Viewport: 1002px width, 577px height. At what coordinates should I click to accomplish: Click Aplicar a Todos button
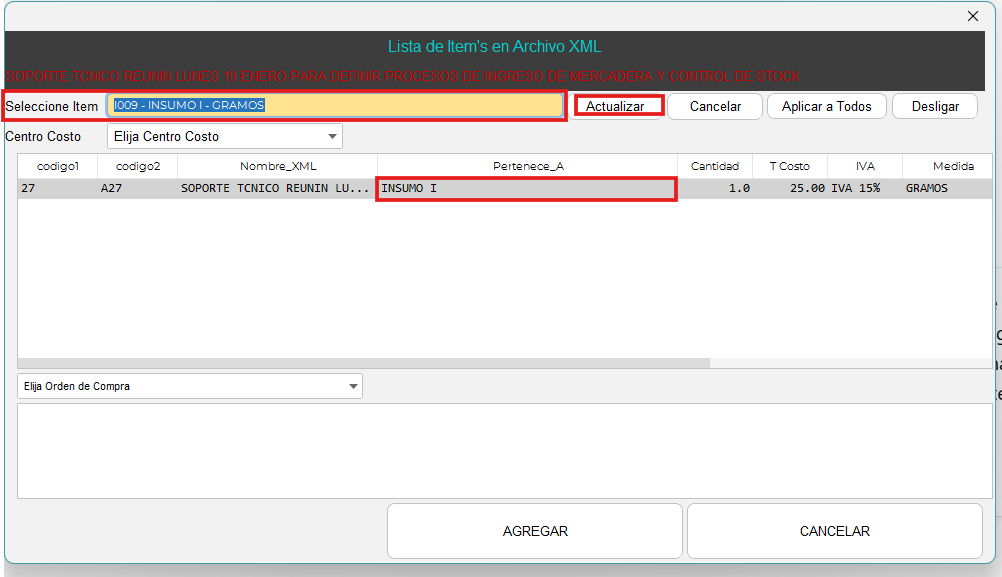click(826, 106)
